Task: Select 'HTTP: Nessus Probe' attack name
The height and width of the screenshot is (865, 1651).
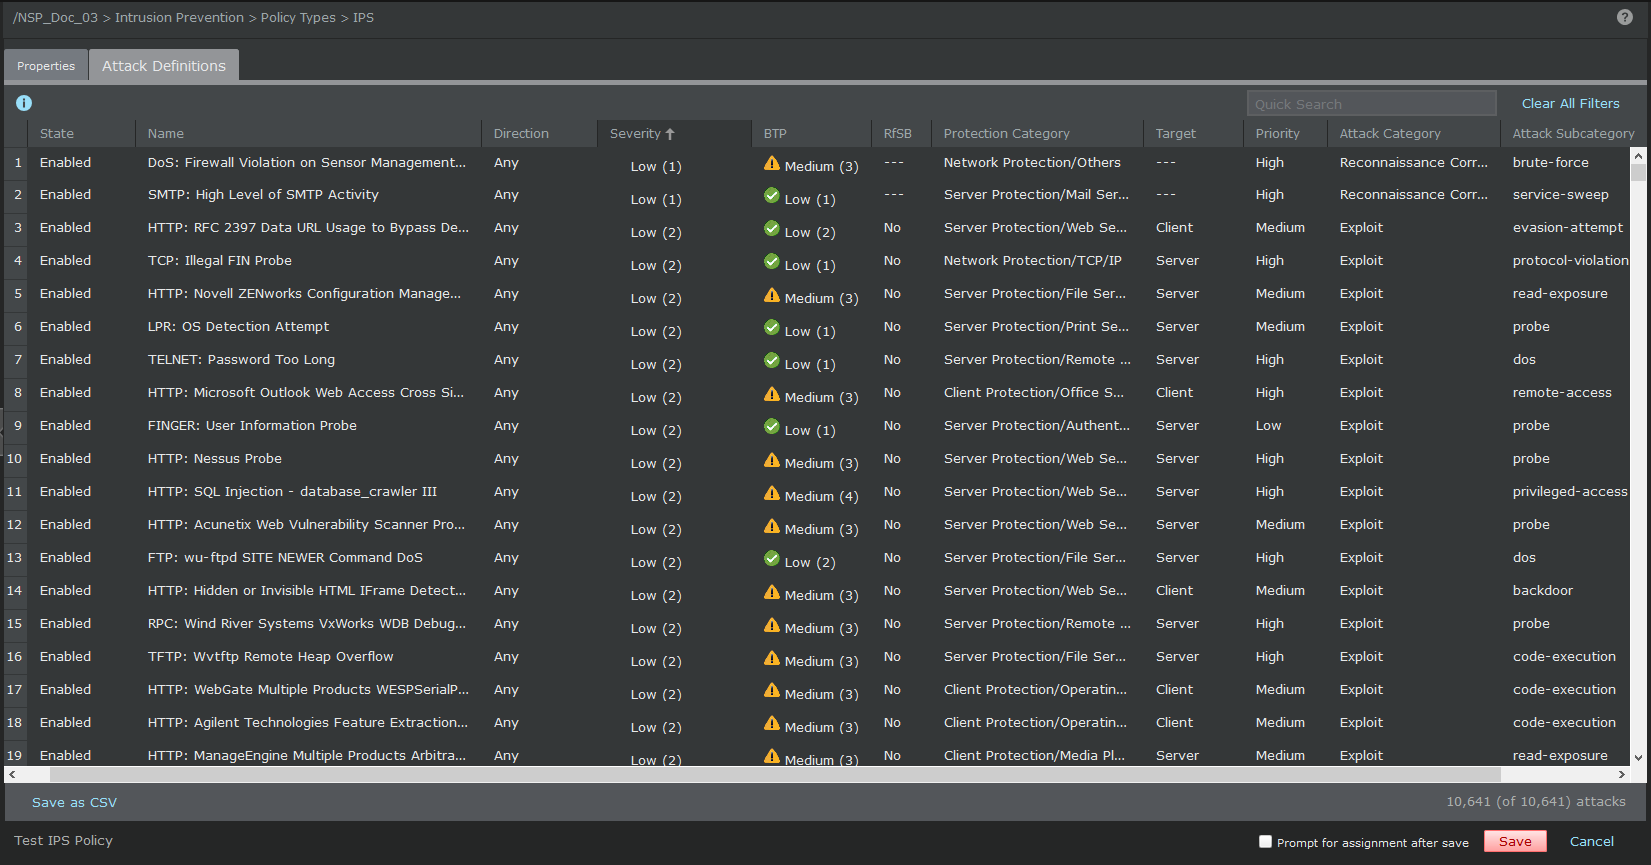Action: (215, 459)
